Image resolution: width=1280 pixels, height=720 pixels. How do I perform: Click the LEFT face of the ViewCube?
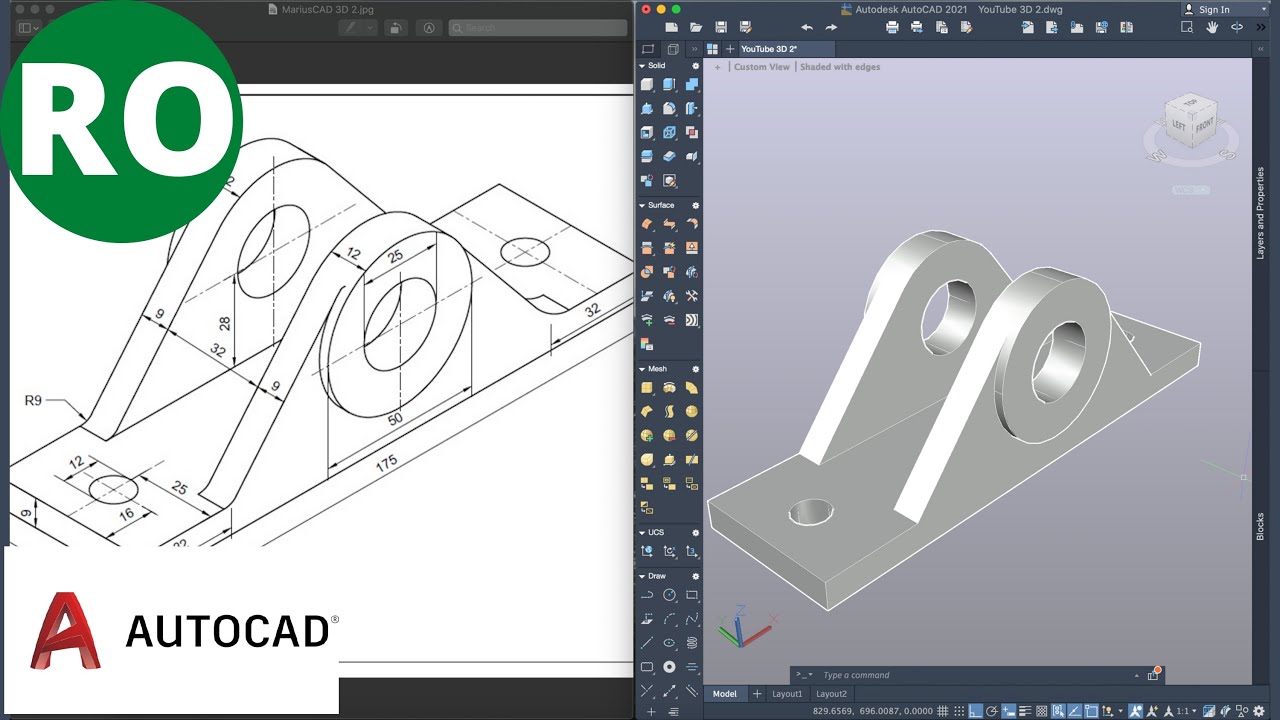tap(1180, 125)
